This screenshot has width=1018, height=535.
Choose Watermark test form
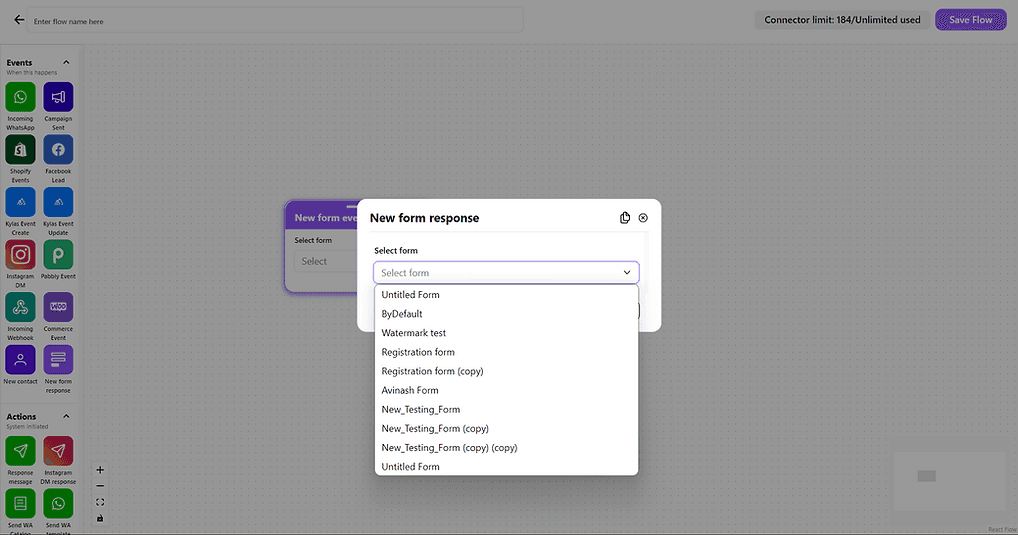pyautogui.click(x=506, y=333)
